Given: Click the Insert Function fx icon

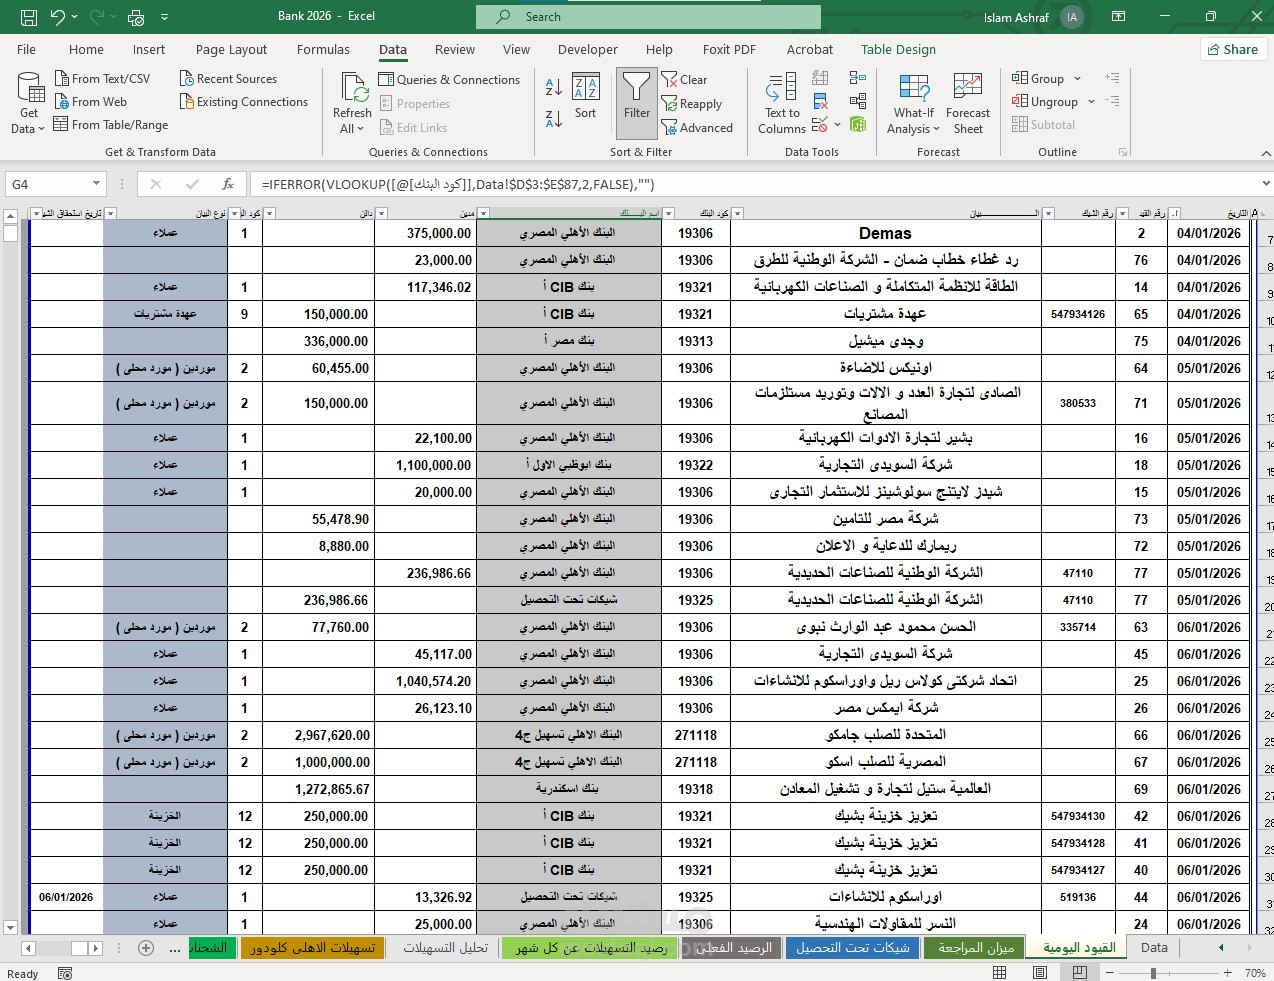Looking at the screenshot, I should [x=228, y=184].
